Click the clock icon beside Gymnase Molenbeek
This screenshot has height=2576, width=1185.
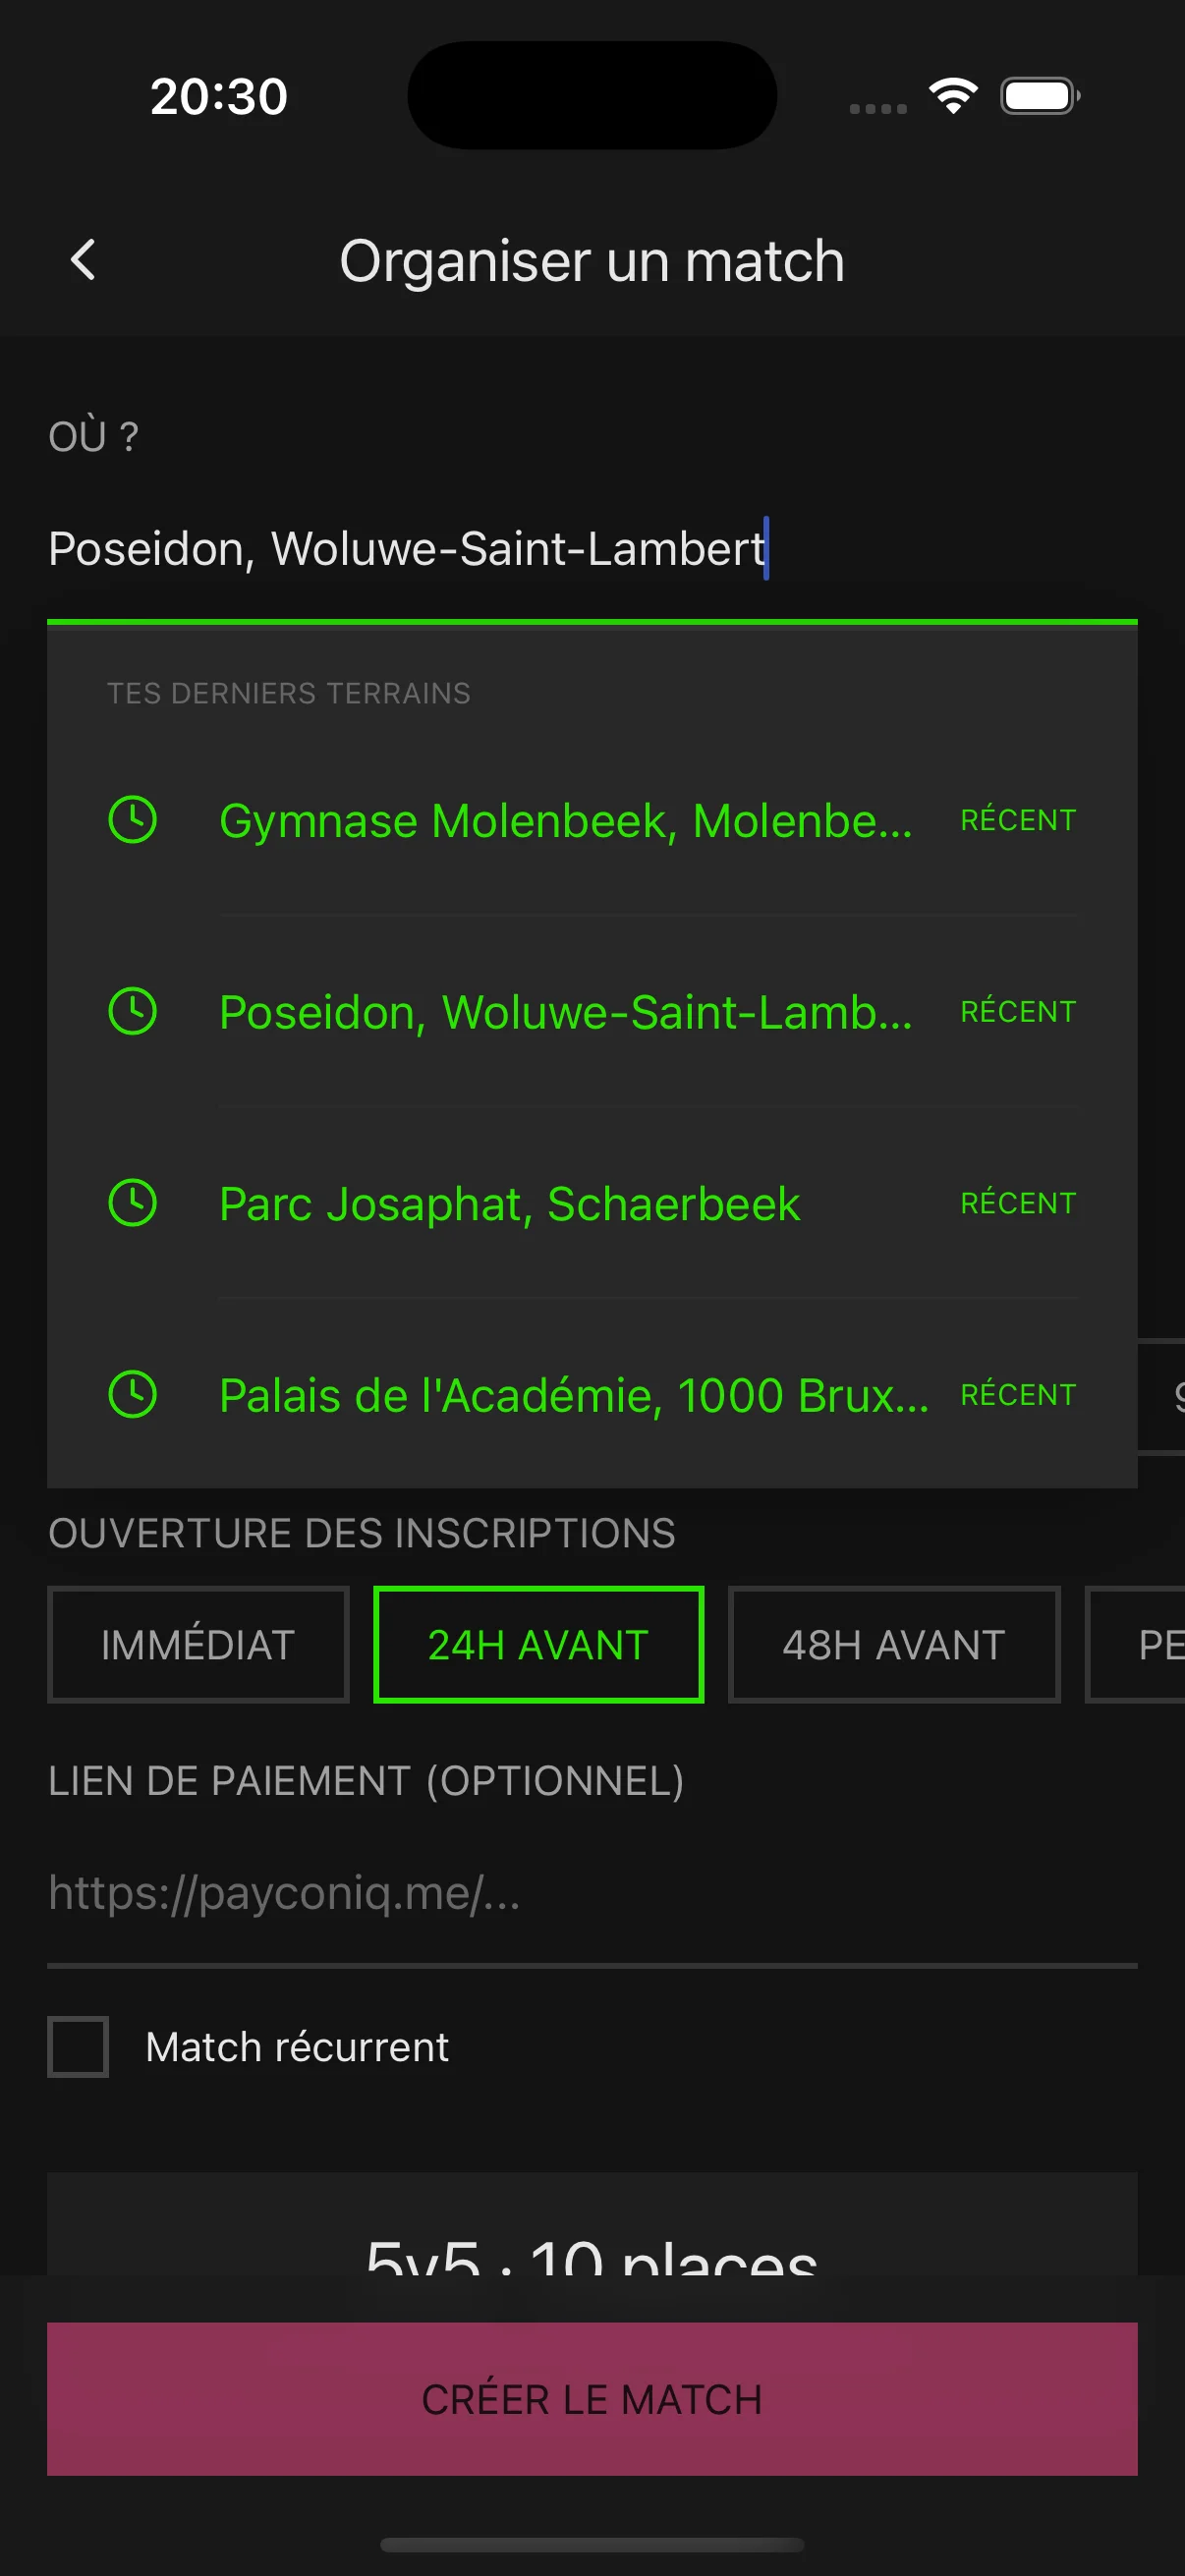[133, 820]
